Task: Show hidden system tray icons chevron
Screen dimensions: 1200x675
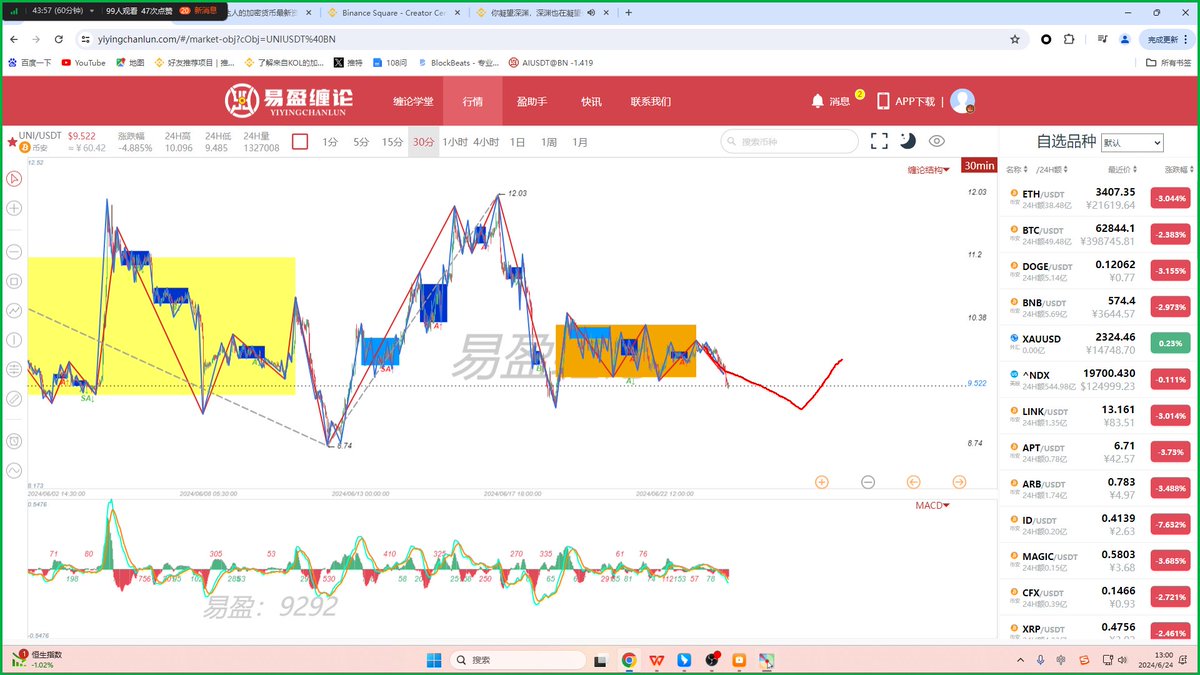Action: click(x=1021, y=660)
